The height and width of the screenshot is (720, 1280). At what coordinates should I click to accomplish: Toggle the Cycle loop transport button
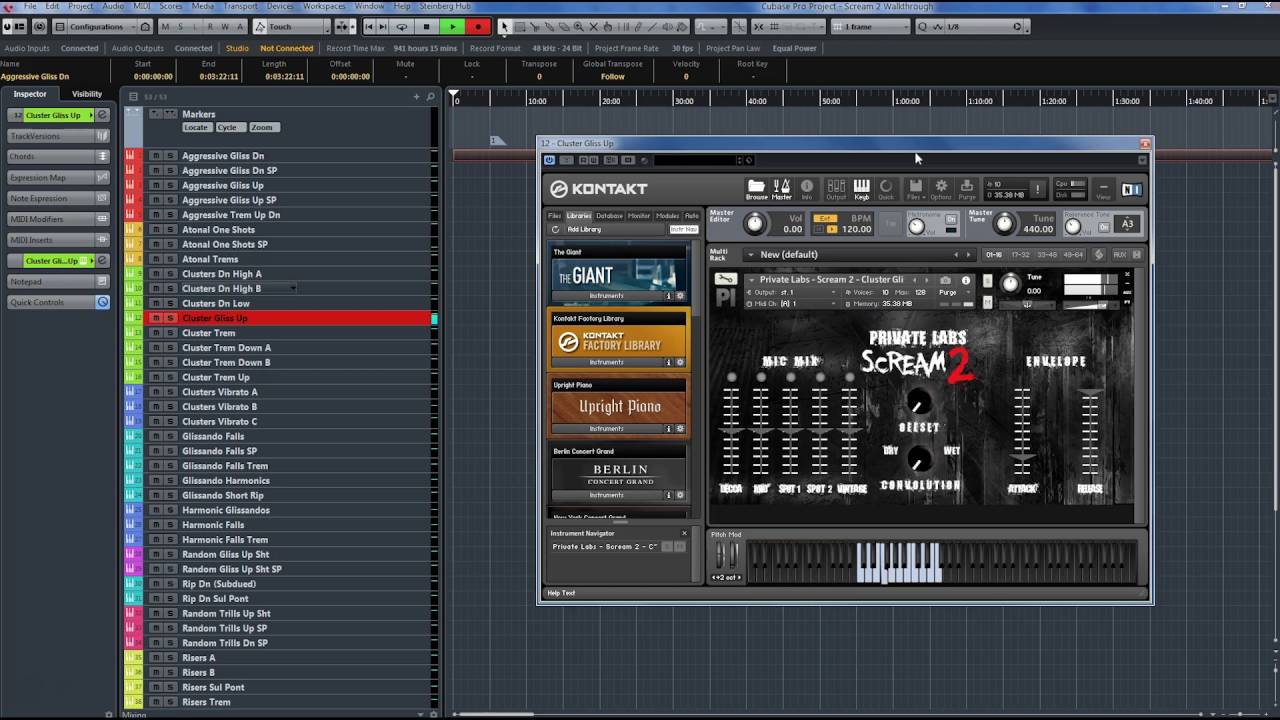(402, 27)
